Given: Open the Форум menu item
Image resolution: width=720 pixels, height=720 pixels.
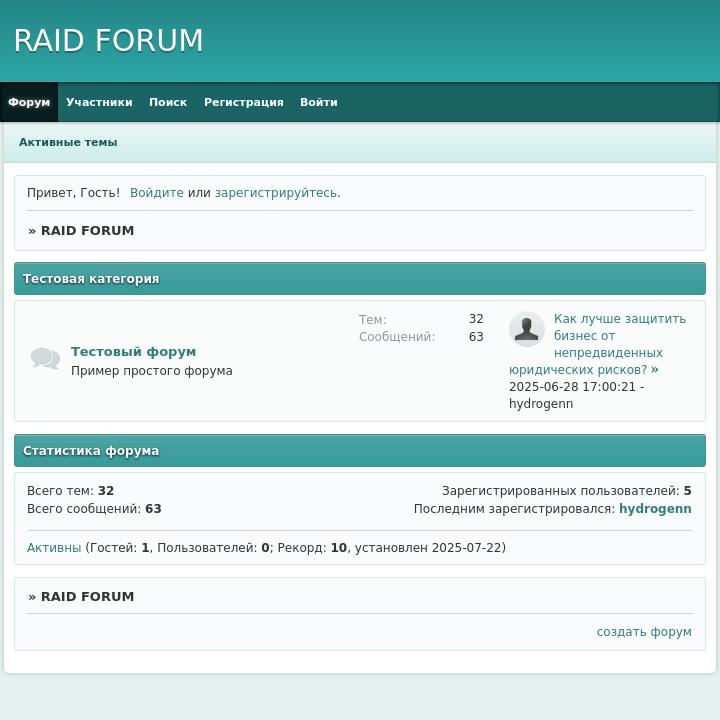Looking at the screenshot, I should click(x=29, y=102).
